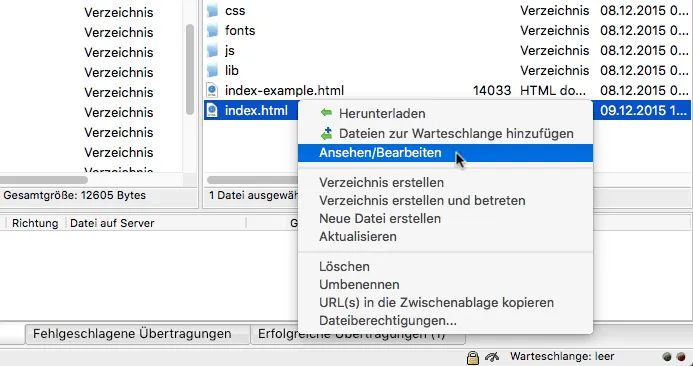Click the lib folder icon
Image resolution: width=693 pixels, height=366 pixels.
(x=213, y=70)
